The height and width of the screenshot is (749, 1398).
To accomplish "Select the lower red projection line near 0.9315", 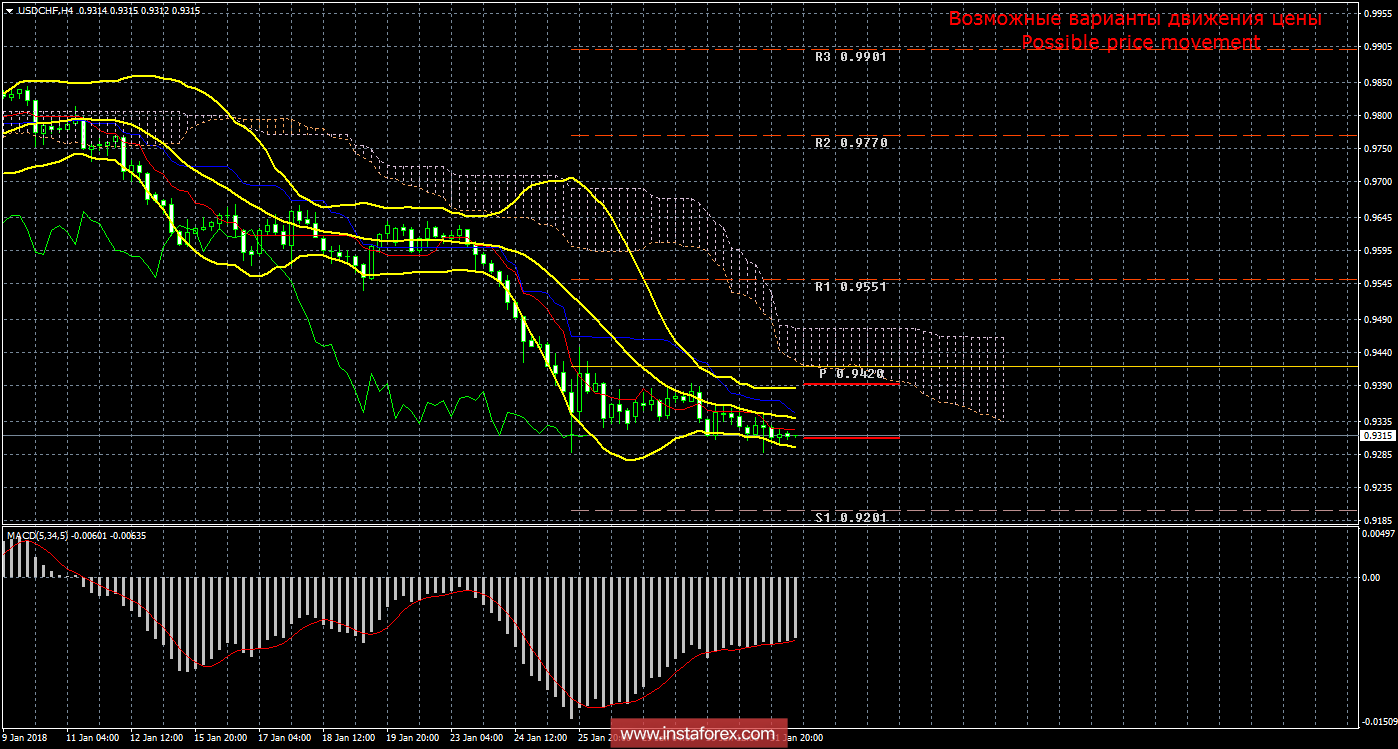I will (x=851, y=438).
